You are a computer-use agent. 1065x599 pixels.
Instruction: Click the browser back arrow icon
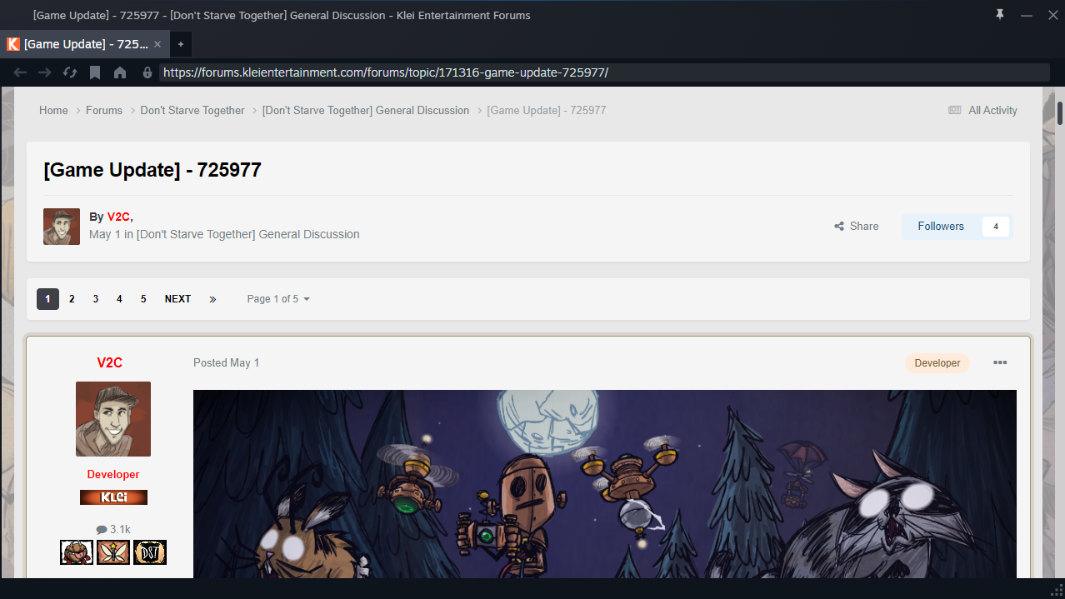pyautogui.click(x=20, y=73)
